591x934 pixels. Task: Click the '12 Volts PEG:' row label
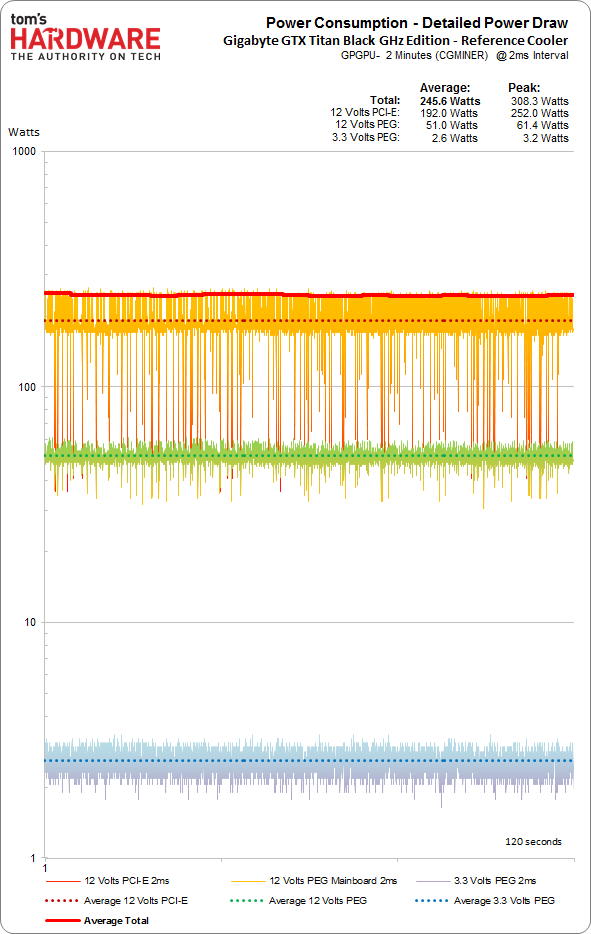click(x=368, y=124)
